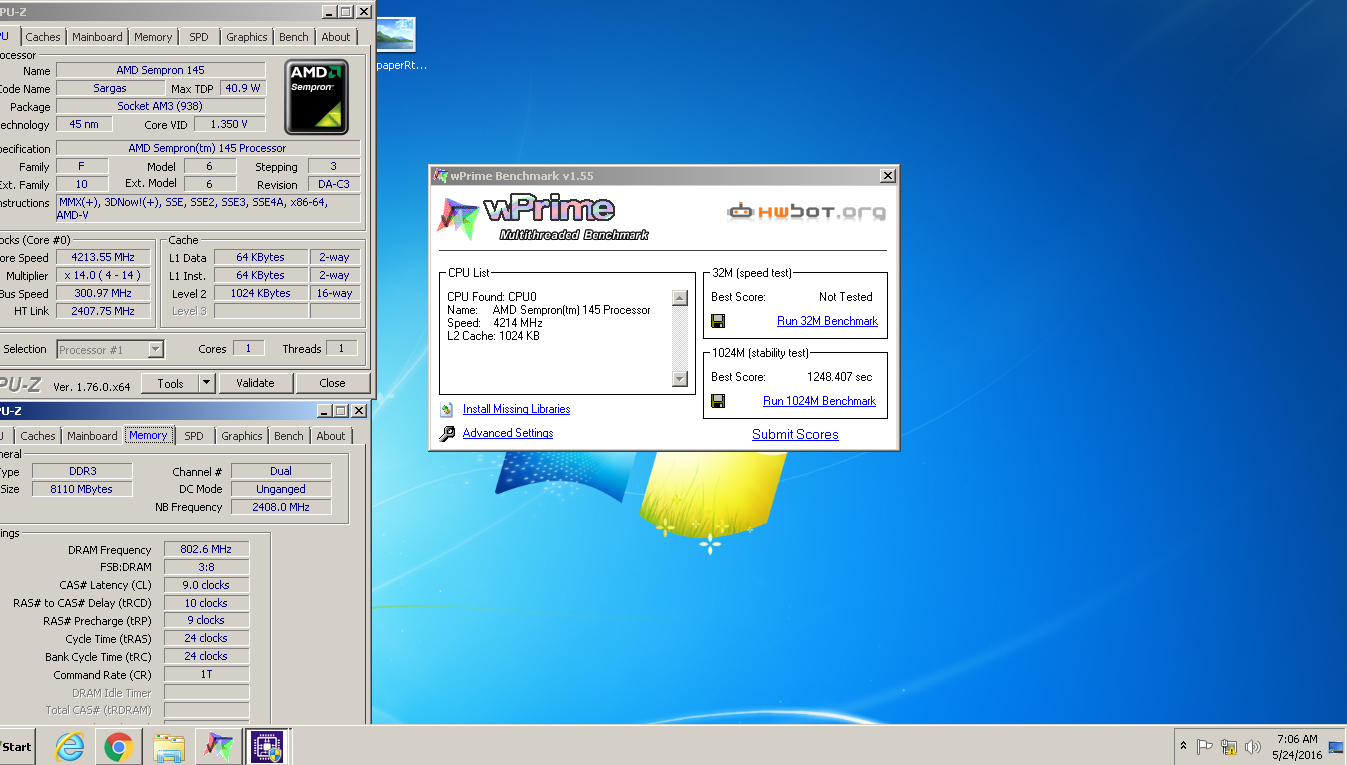
Task: Expand the Tools dropdown arrow in CPU-Z
Action: point(207,383)
